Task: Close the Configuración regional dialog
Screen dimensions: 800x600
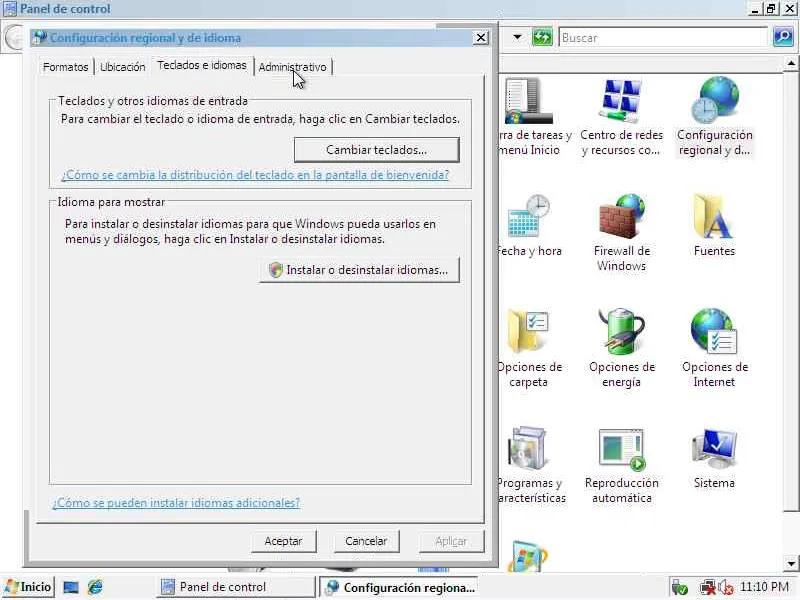Action: tap(481, 37)
